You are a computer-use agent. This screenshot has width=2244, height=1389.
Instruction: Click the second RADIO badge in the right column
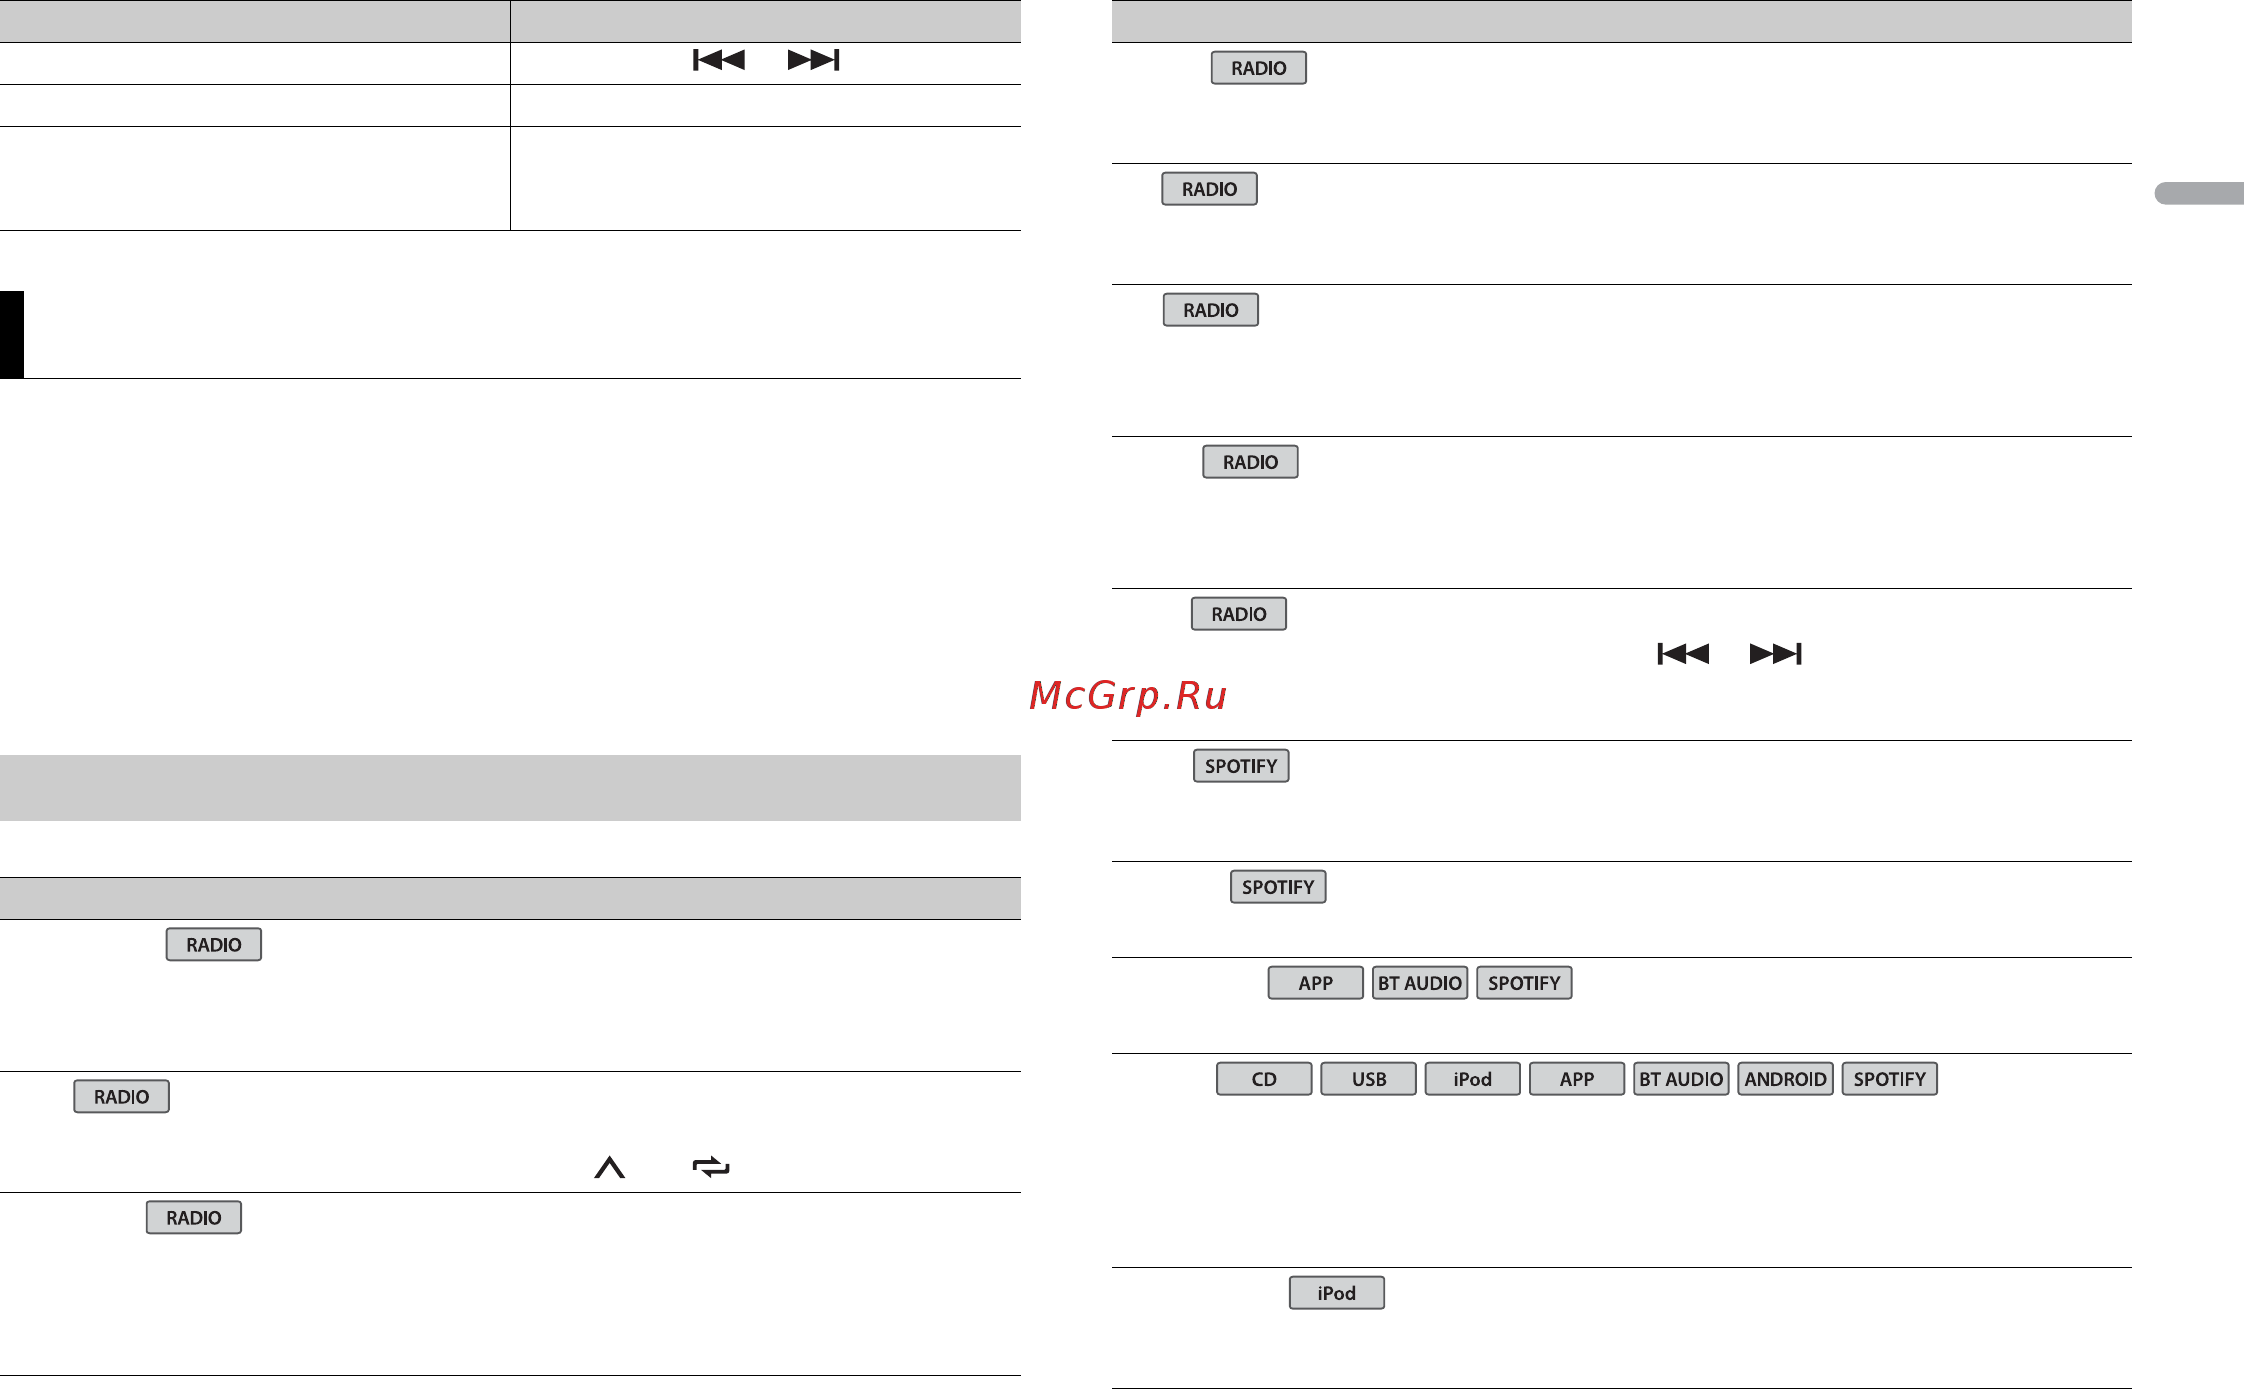(1209, 189)
